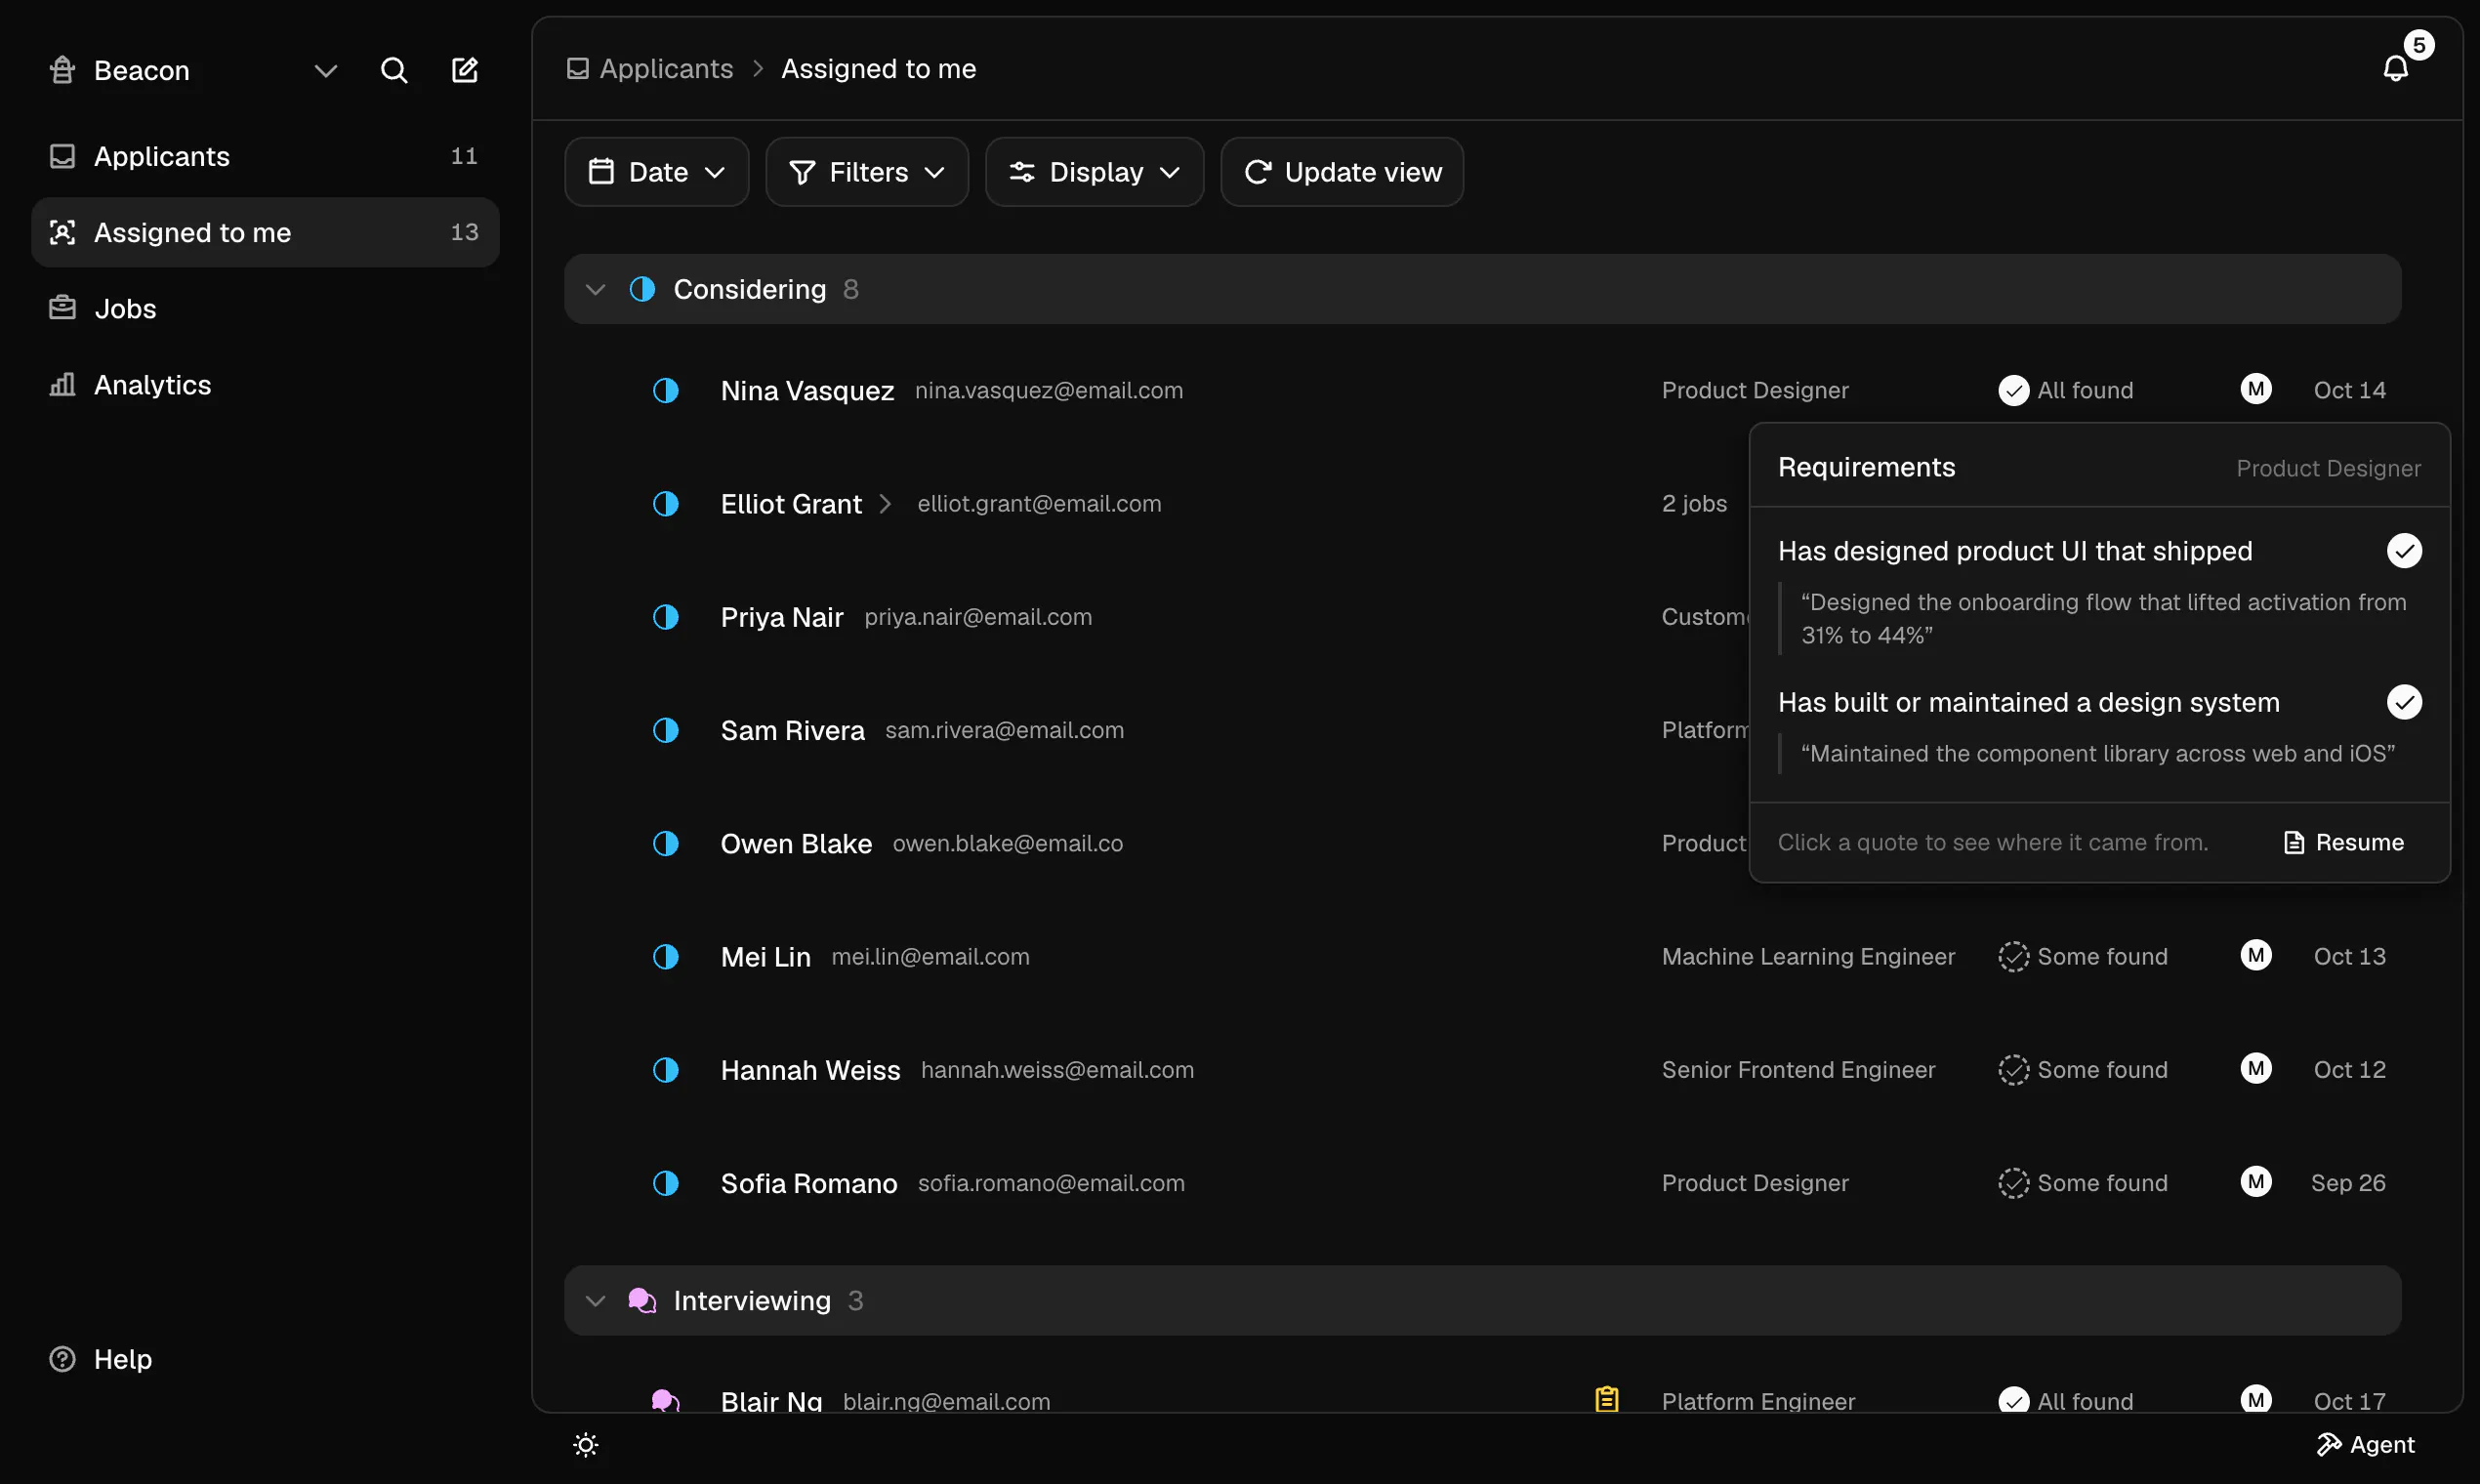This screenshot has width=2480, height=1484.
Task: Click the Beacon workspace logo icon
Action: [63, 70]
